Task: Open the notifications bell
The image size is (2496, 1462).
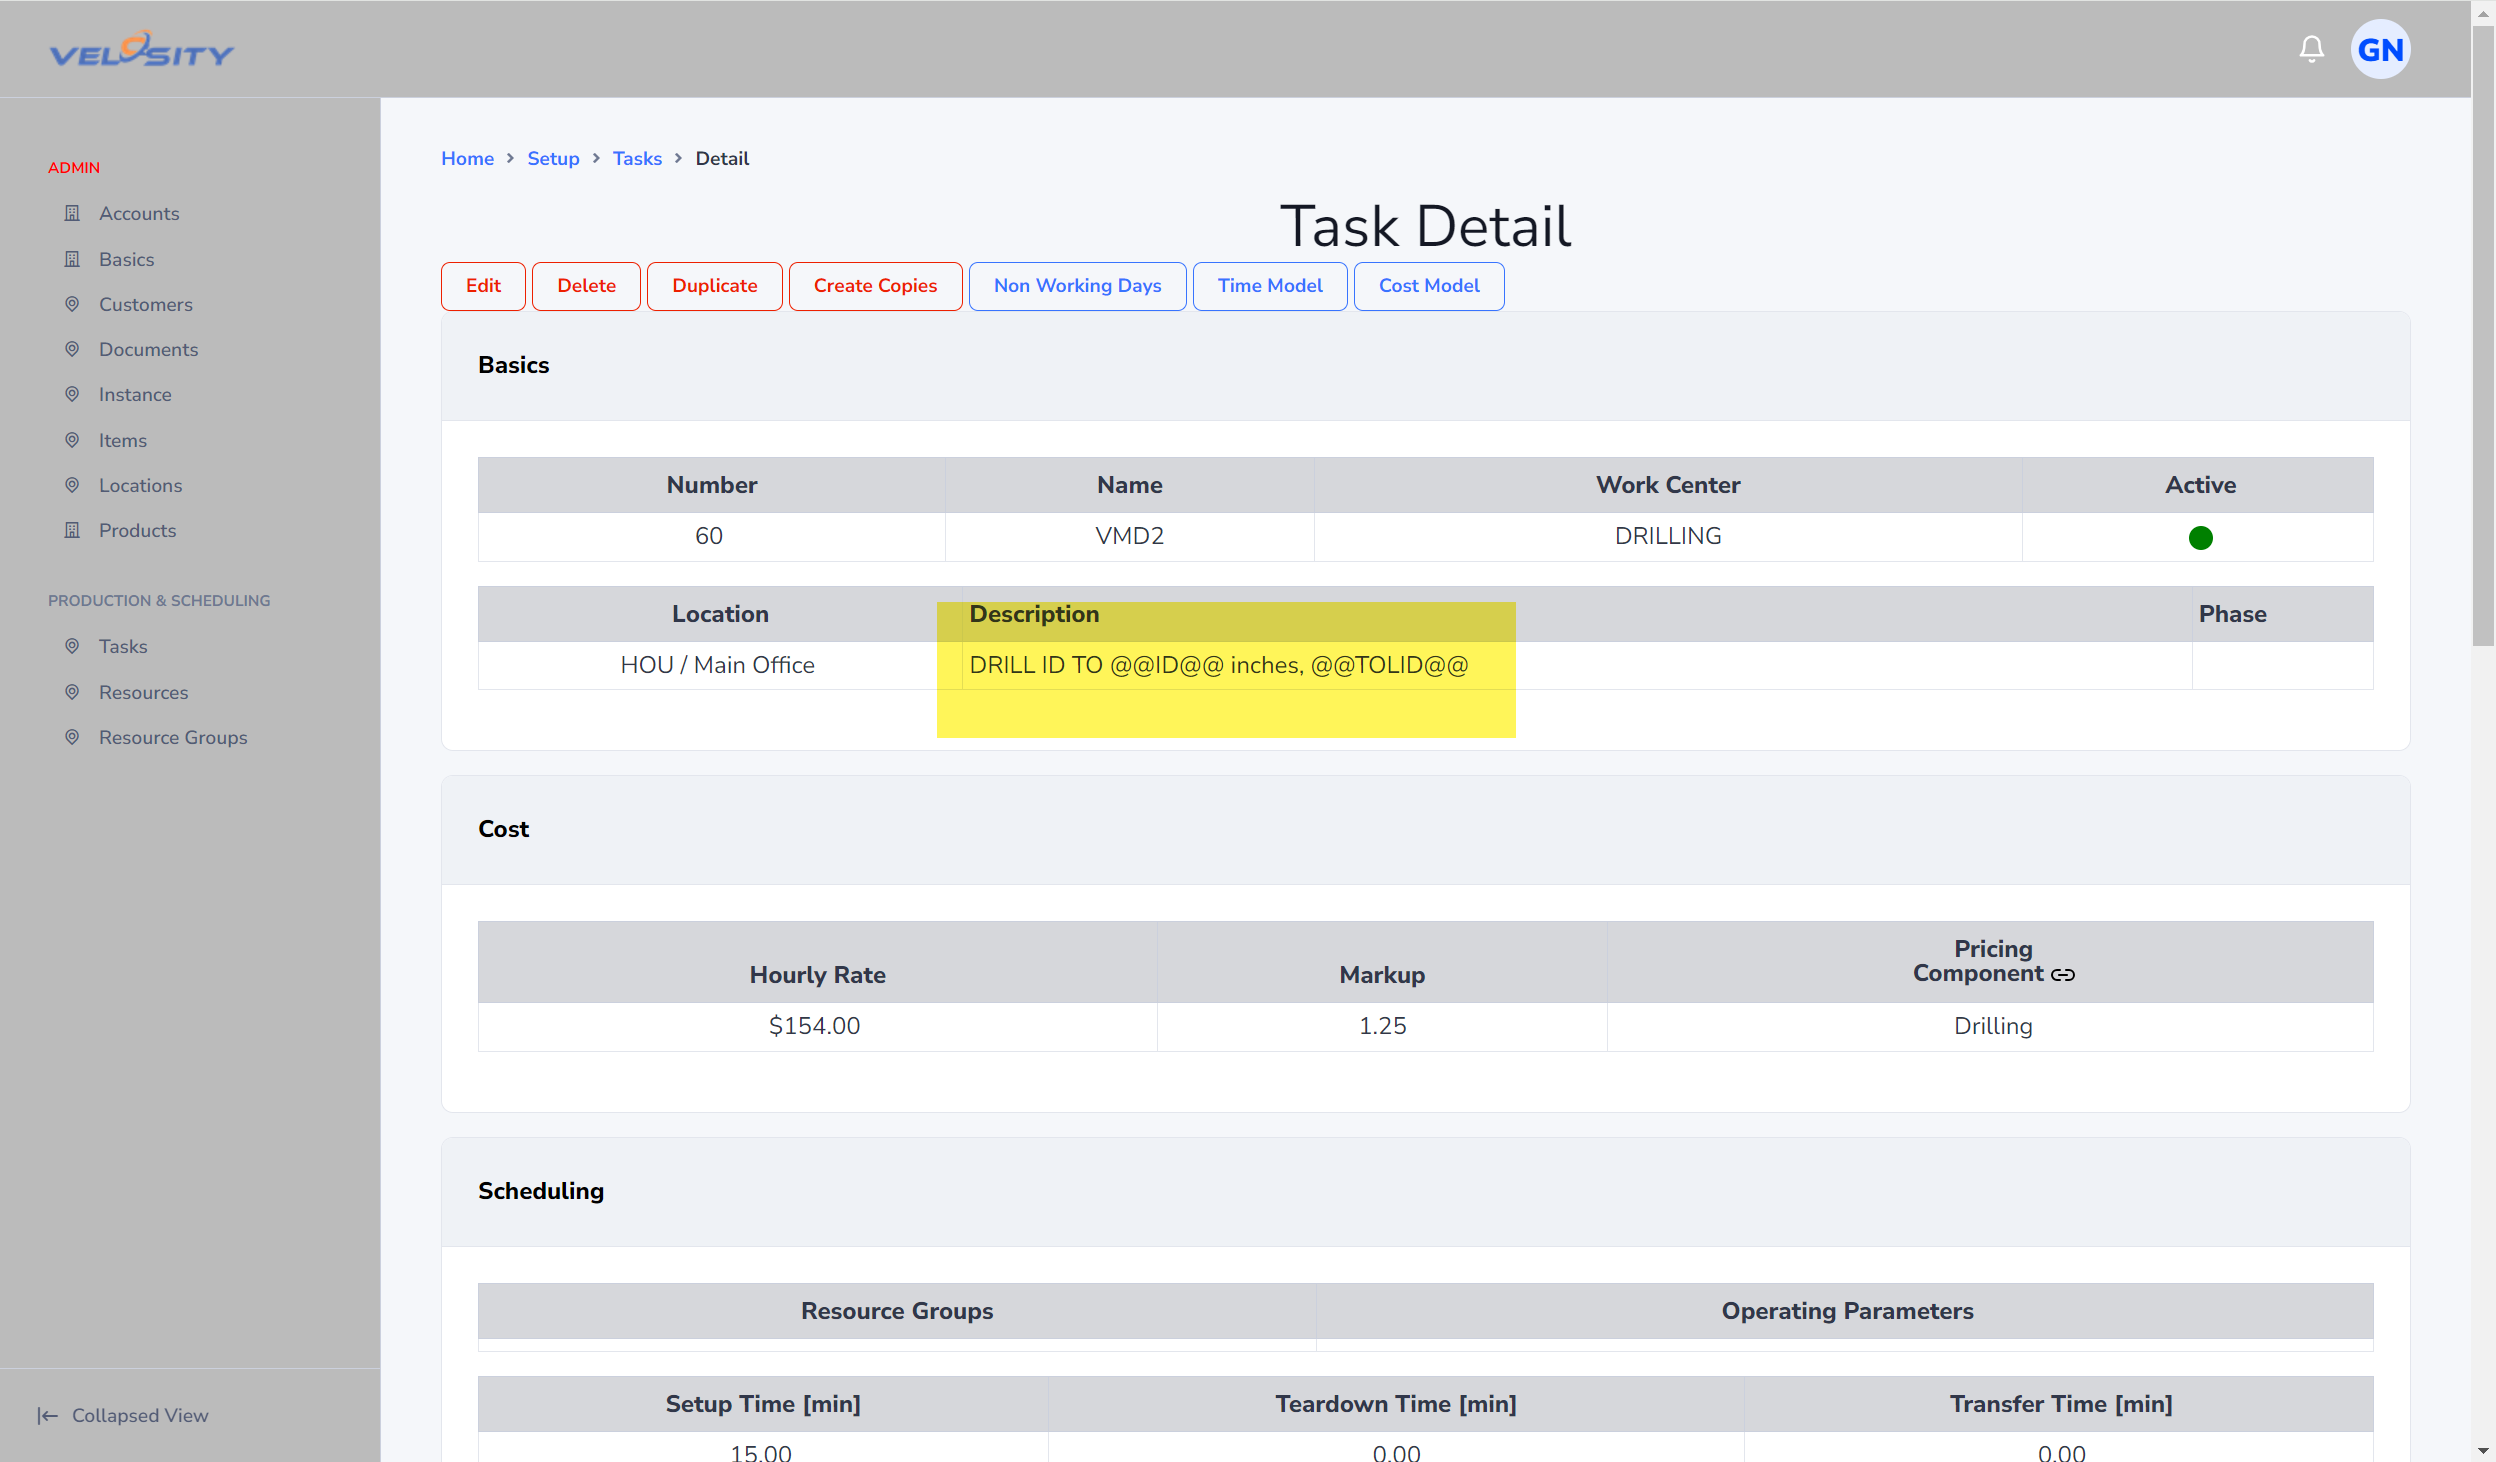Action: (2311, 49)
